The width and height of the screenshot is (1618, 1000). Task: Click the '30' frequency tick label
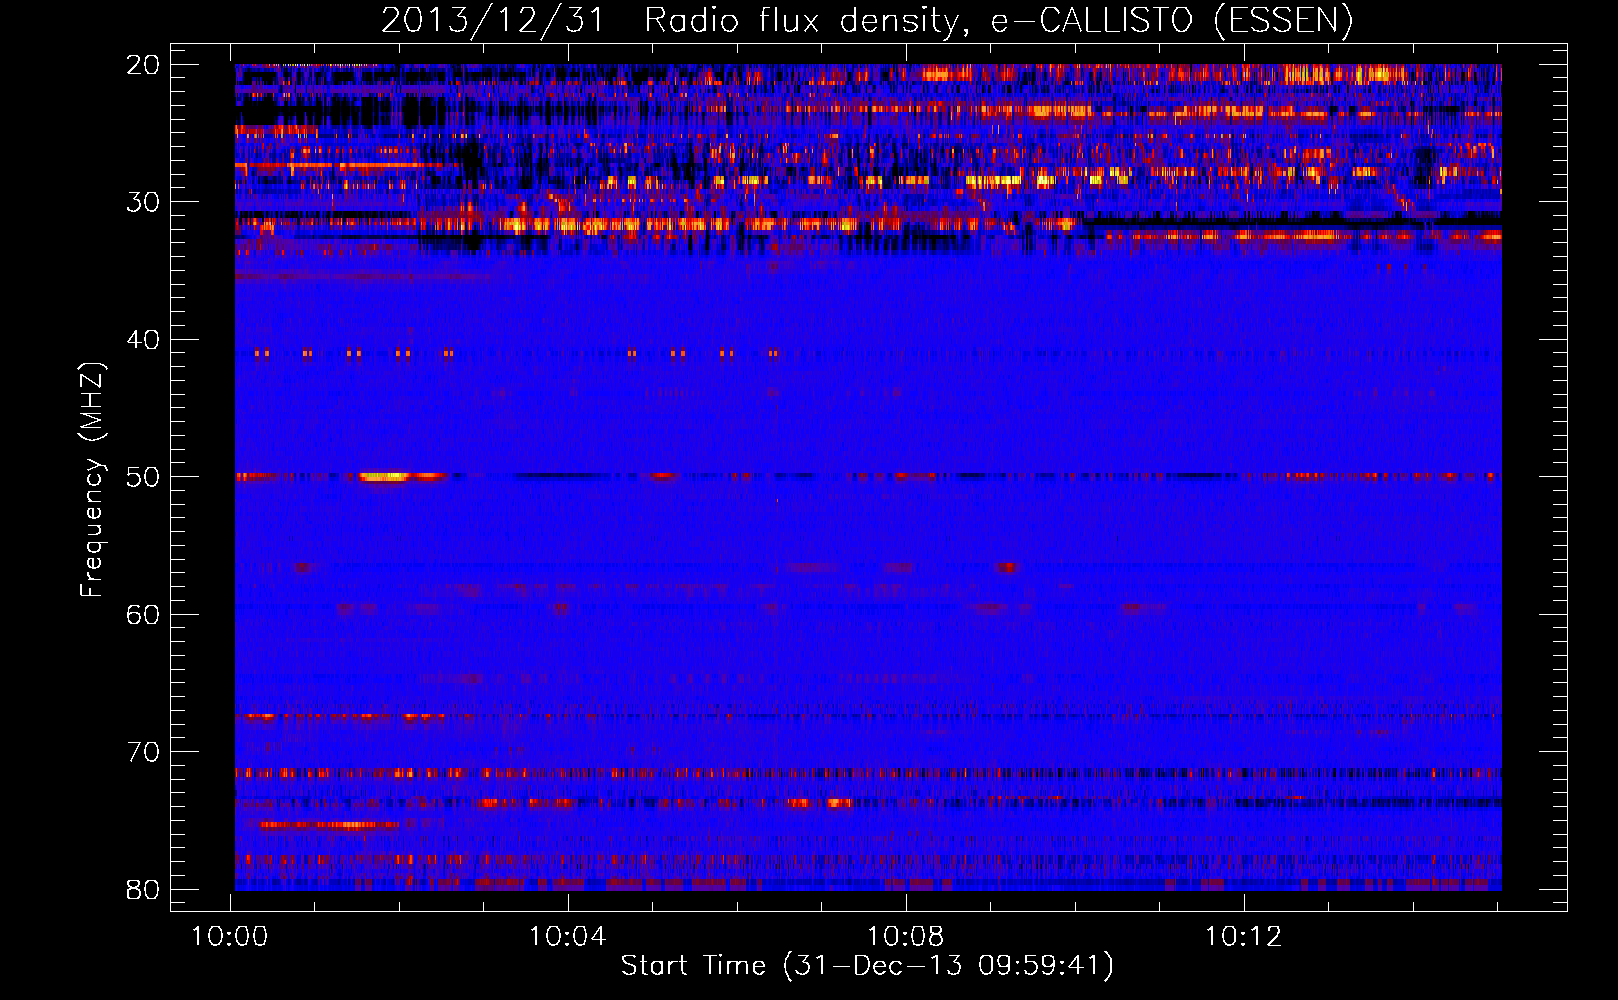point(143,202)
